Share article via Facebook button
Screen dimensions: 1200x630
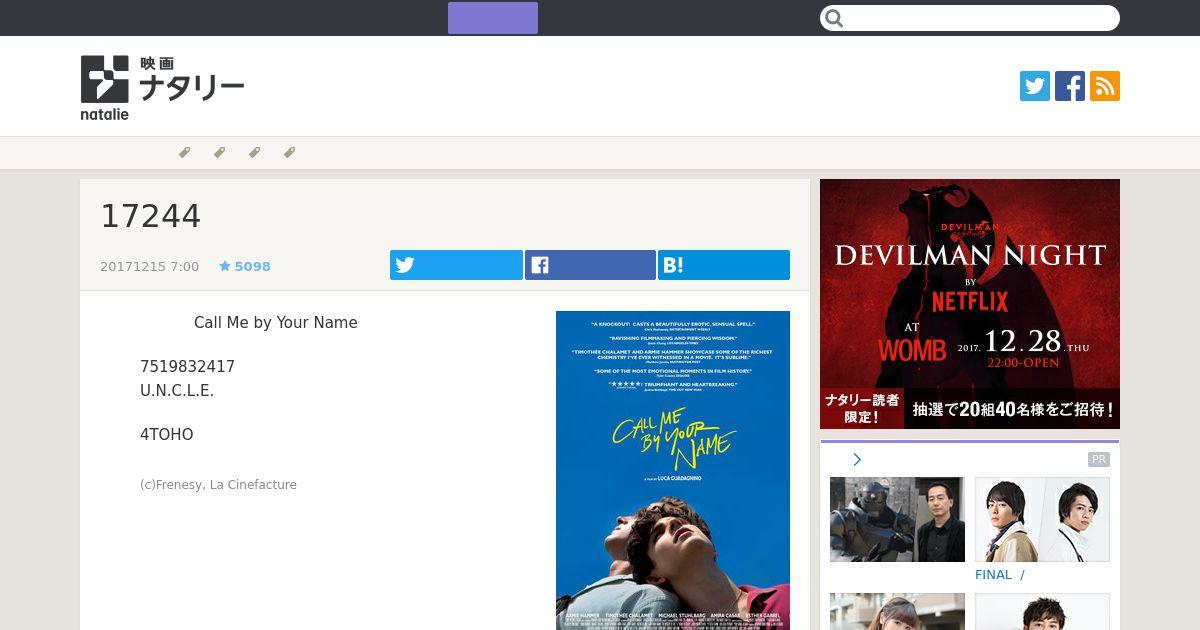[590, 265]
